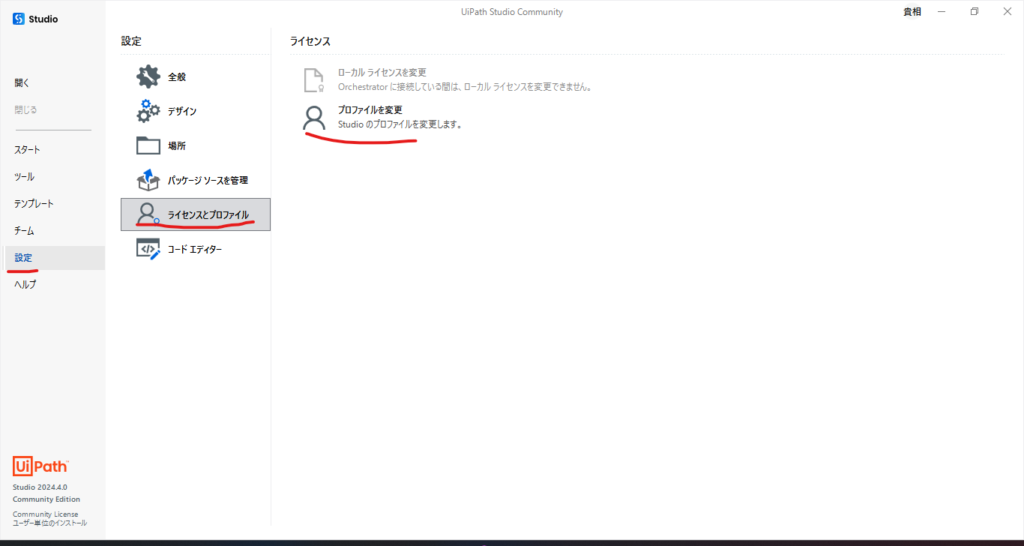Screen dimensions: 1024x546
Task: Click the ユーザー単位のインストール text
Action: (50, 523)
